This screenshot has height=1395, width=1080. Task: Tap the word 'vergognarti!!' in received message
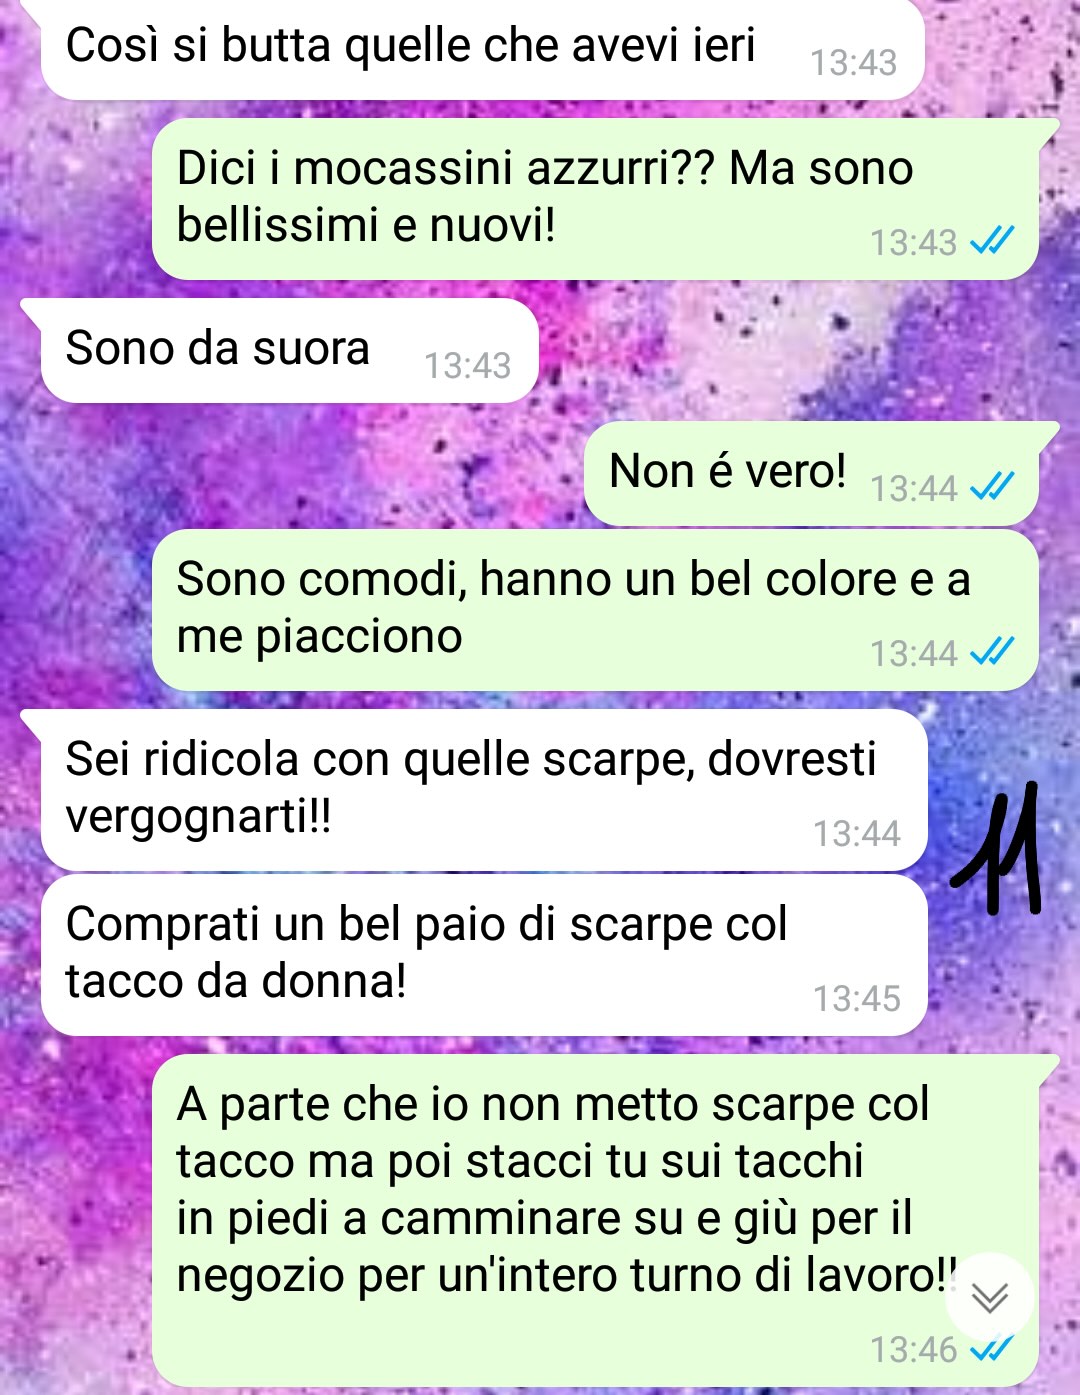(198, 817)
